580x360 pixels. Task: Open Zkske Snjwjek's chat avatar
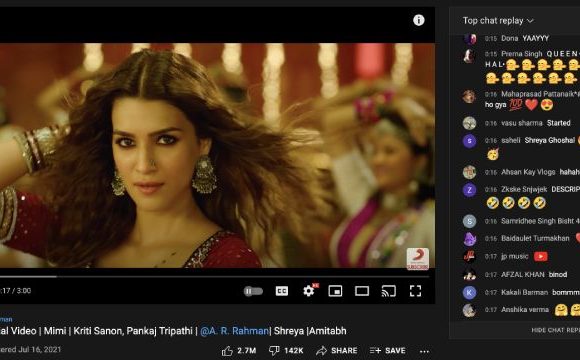point(469,190)
